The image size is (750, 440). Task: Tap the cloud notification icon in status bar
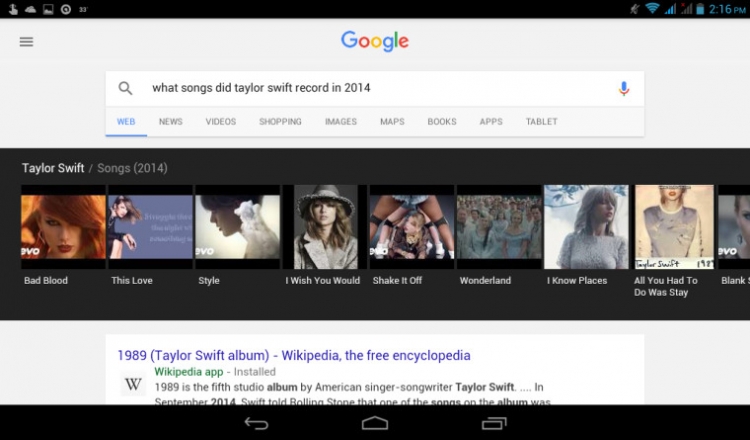31,9
